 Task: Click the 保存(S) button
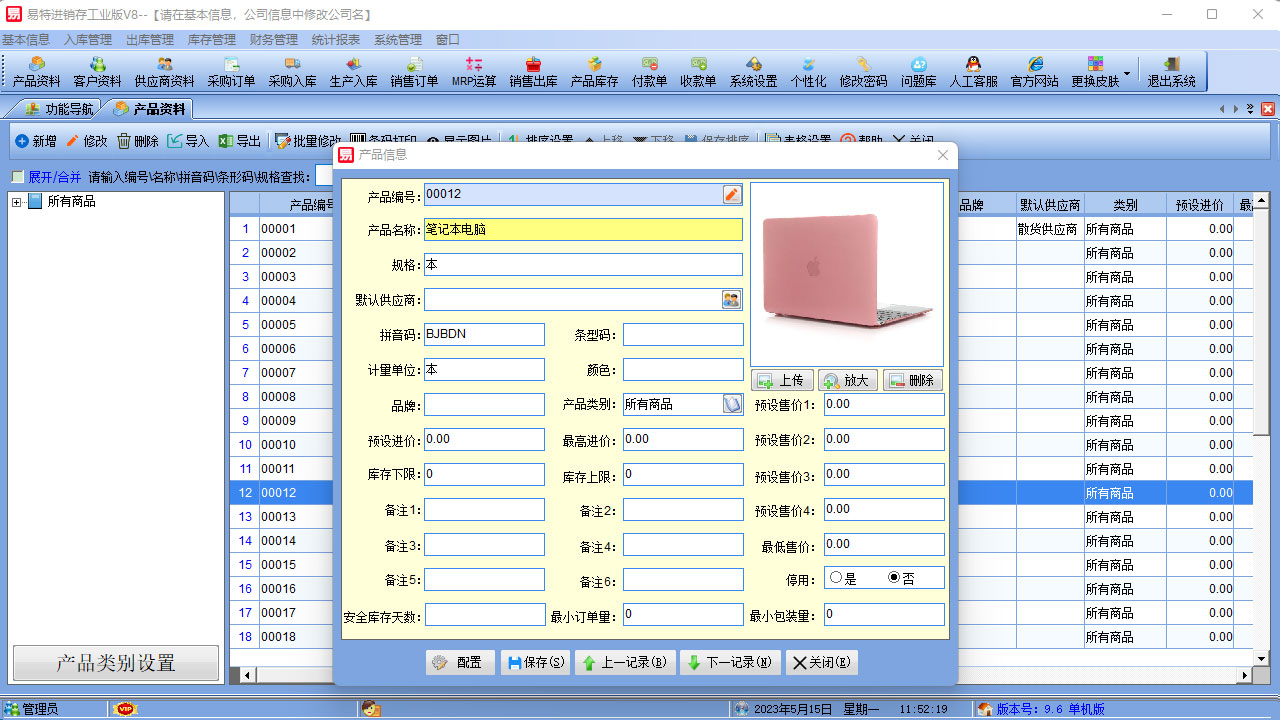[x=535, y=662]
